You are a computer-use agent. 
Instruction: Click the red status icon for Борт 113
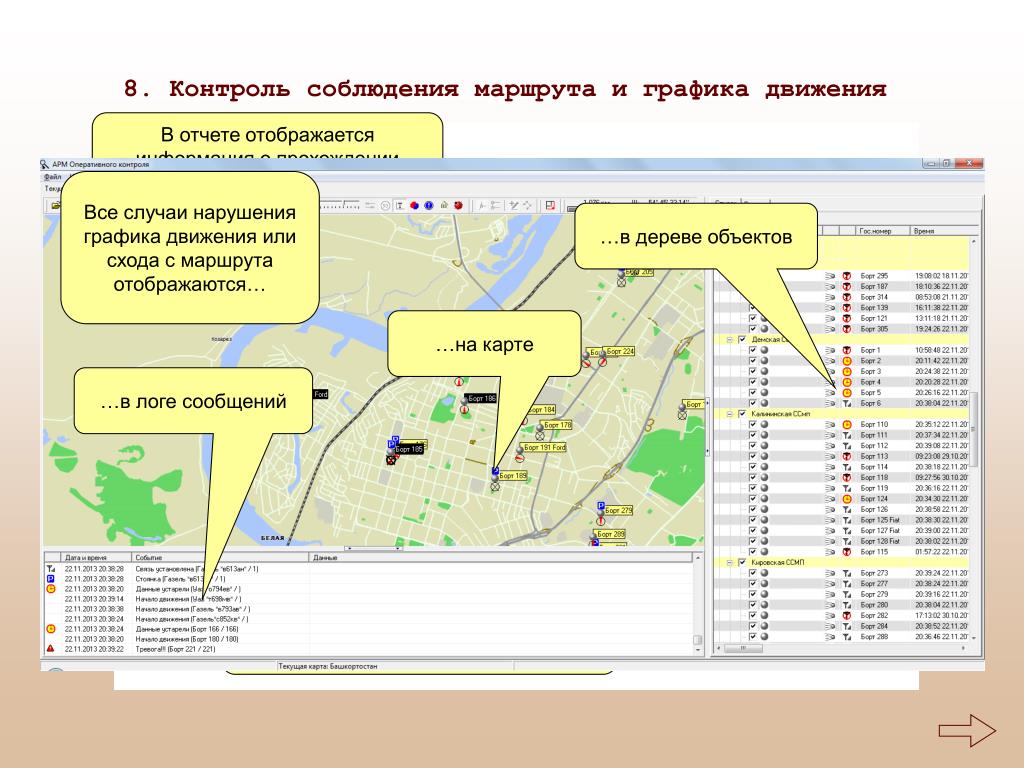point(846,456)
